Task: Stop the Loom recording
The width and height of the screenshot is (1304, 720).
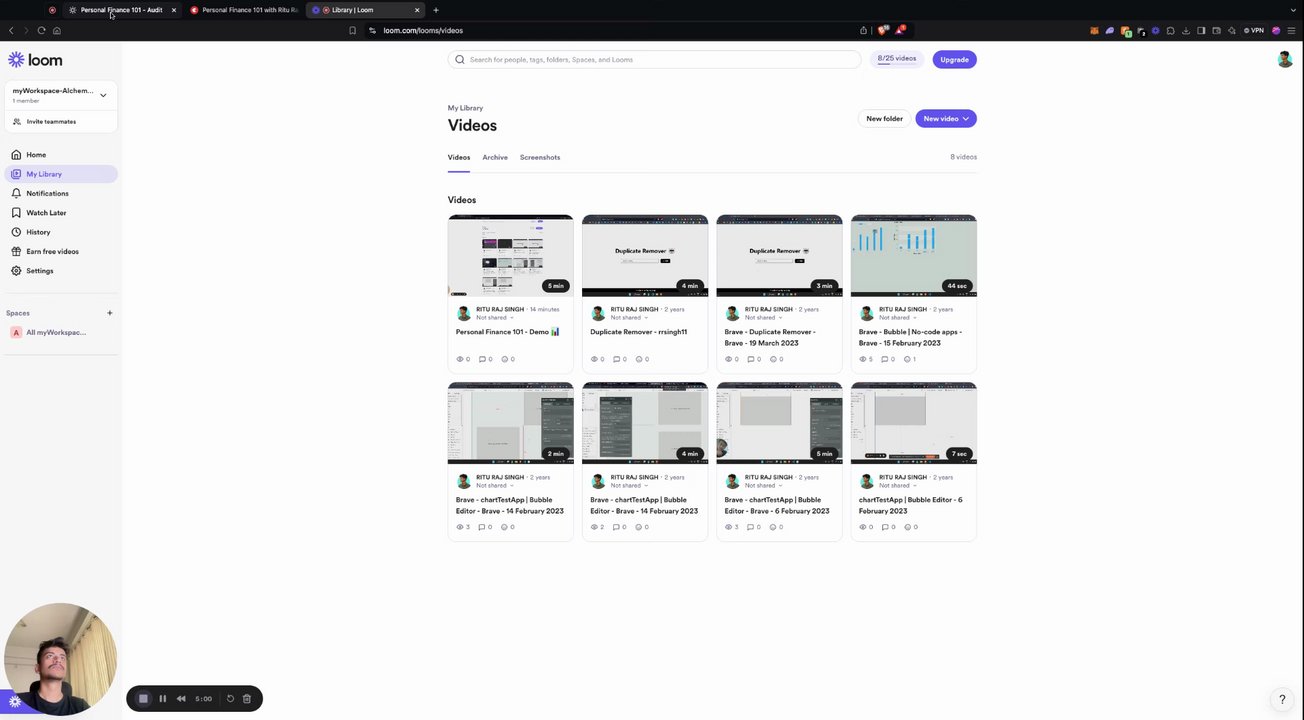Action: pyautogui.click(x=143, y=699)
